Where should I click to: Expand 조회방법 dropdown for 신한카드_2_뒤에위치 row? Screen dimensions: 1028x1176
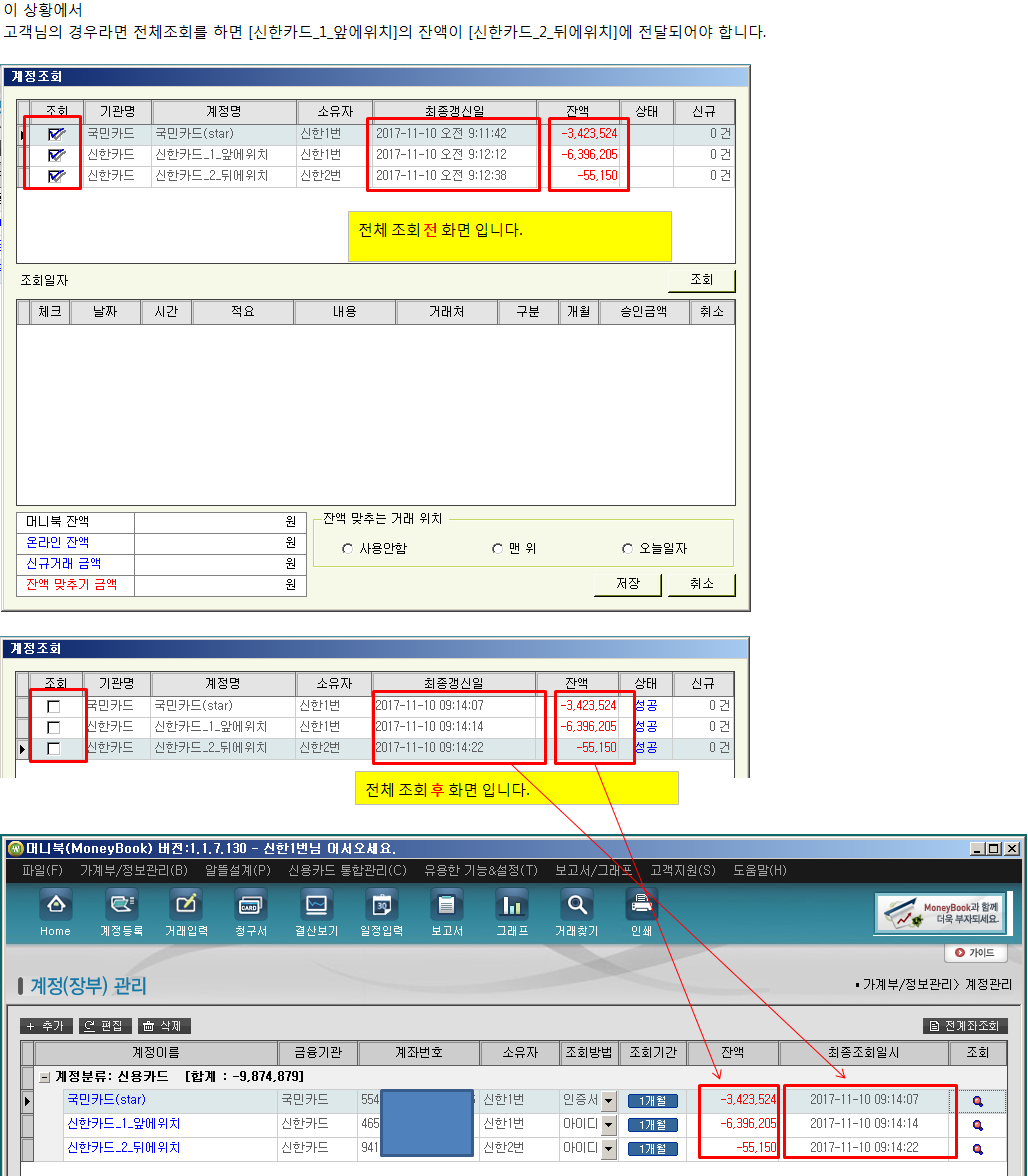coord(608,1149)
